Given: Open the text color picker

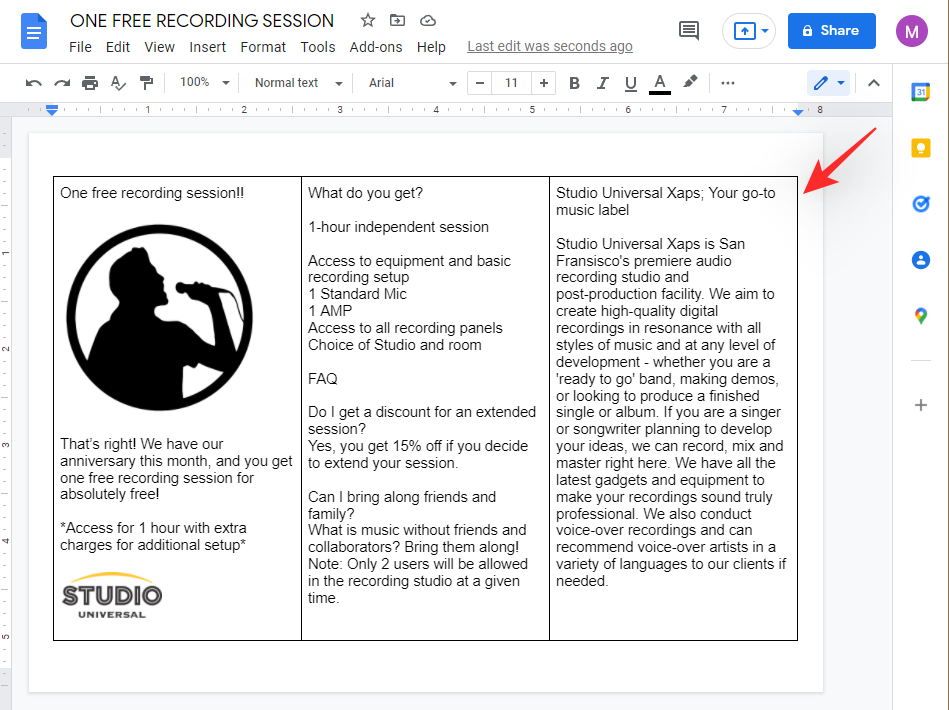Looking at the screenshot, I should pyautogui.click(x=659, y=83).
